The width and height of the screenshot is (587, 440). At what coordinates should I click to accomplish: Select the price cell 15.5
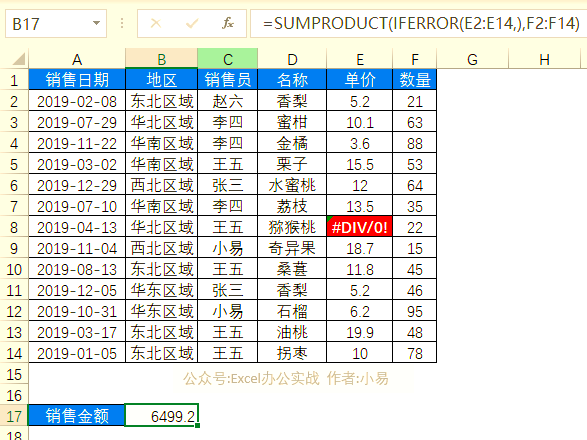pyautogui.click(x=360, y=163)
